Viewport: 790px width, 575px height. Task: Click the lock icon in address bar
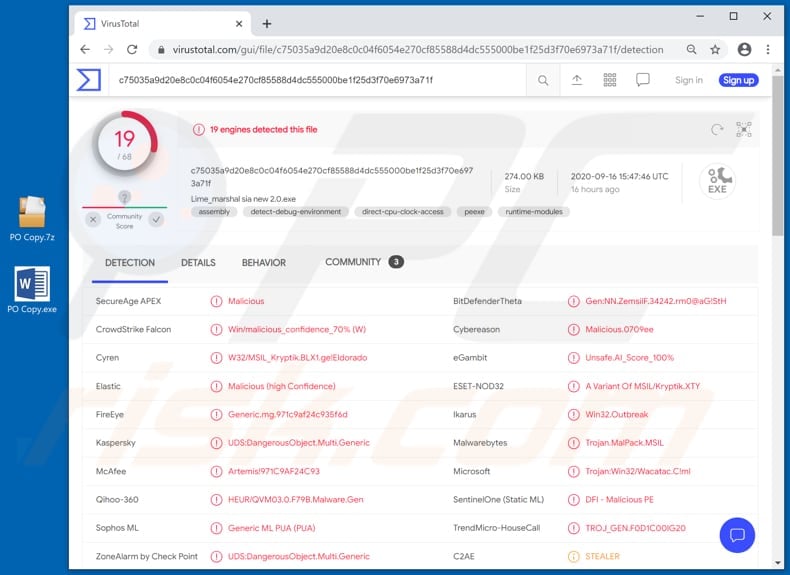click(161, 50)
